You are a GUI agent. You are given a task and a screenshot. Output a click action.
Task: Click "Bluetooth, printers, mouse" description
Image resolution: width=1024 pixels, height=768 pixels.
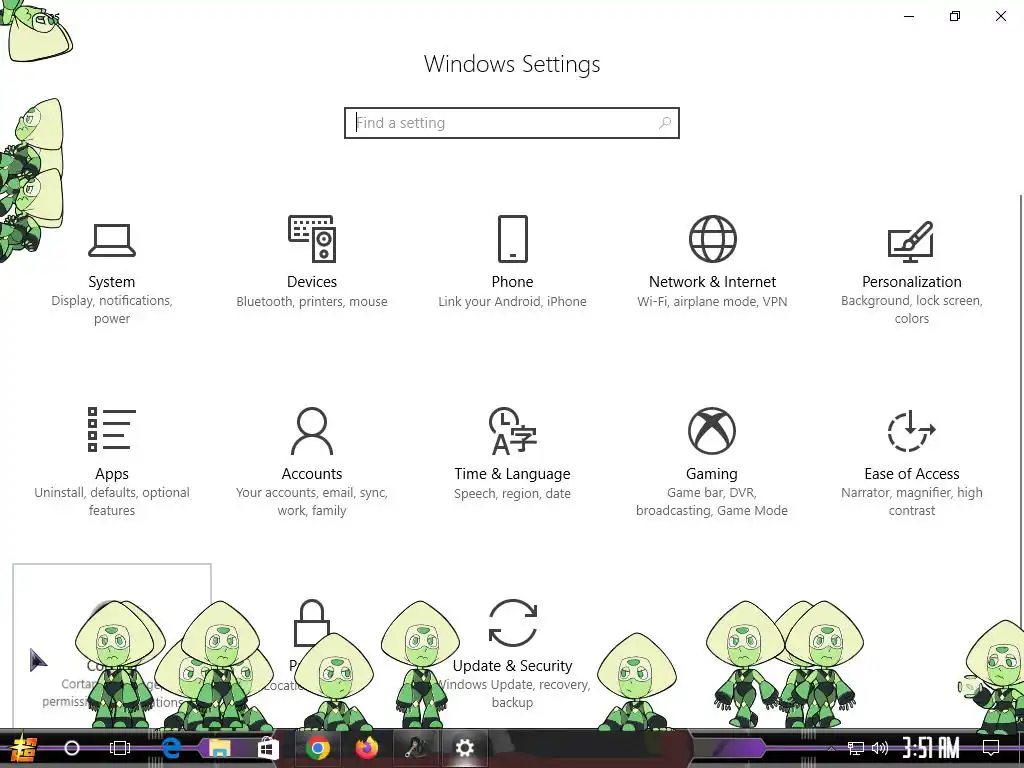pos(312,302)
